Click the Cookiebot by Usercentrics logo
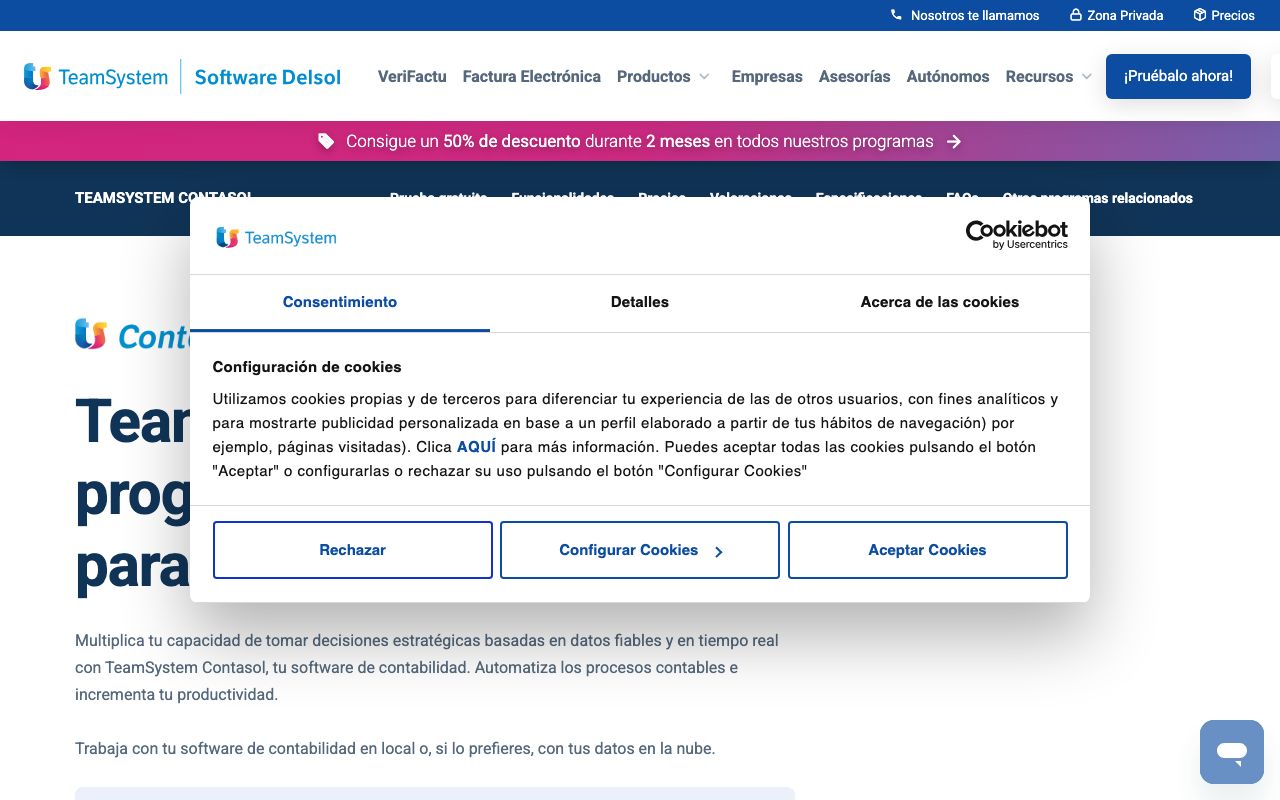Image resolution: width=1280 pixels, height=800 pixels. coord(1016,235)
